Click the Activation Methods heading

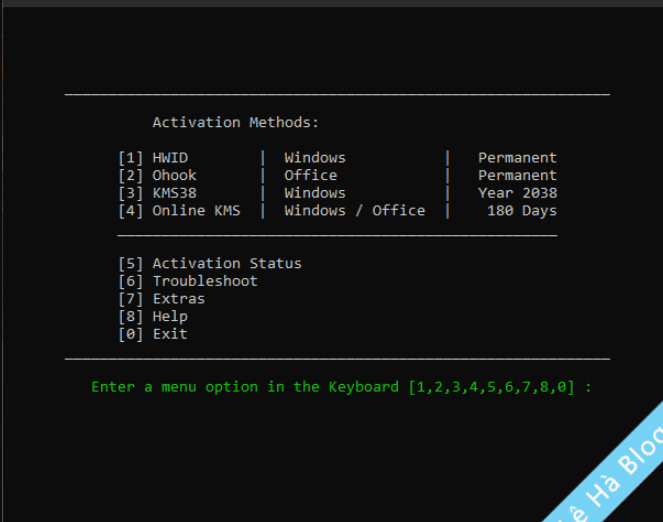coord(235,123)
